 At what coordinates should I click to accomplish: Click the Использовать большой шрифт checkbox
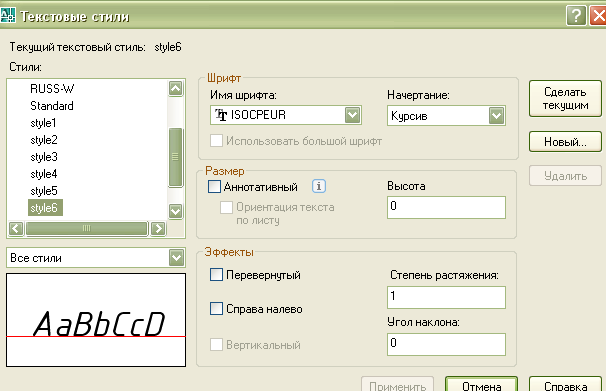(216, 141)
